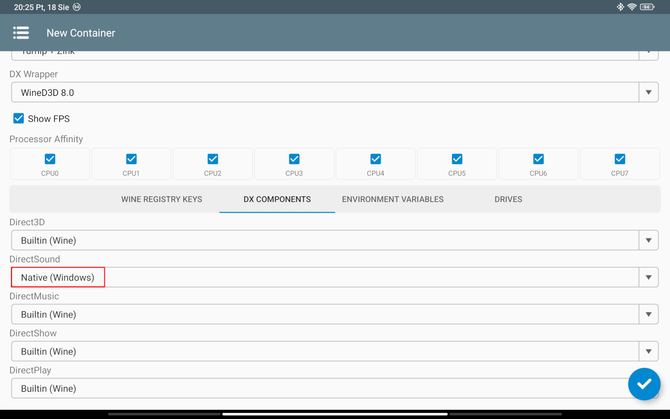This screenshot has width=670, height=419.
Task: Open DirectSound Native (Windows) dropdown
Action: point(335,277)
